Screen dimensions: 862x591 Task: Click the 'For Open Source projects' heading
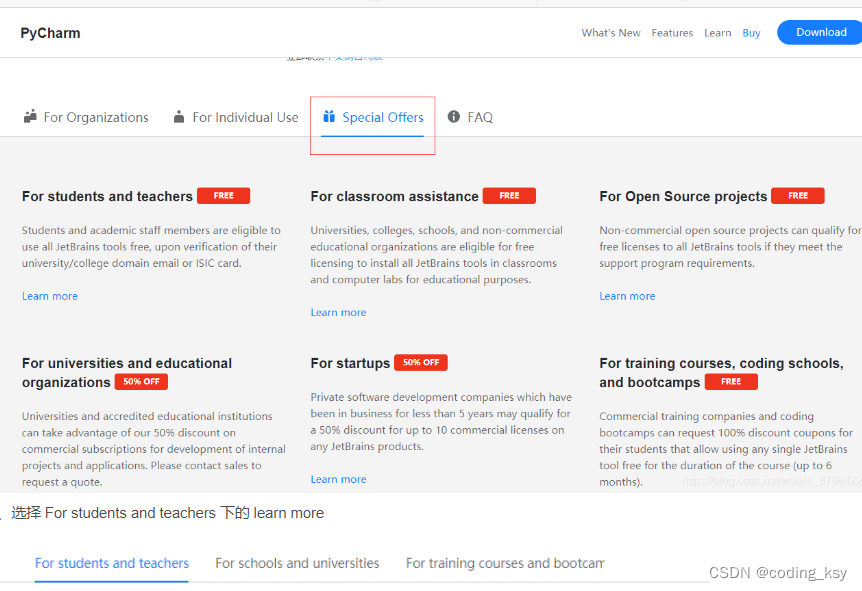683,196
